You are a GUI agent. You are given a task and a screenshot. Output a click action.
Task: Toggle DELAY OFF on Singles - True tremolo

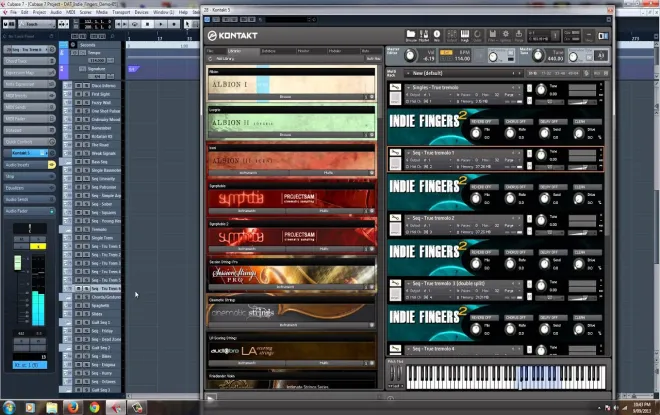(551, 122)
